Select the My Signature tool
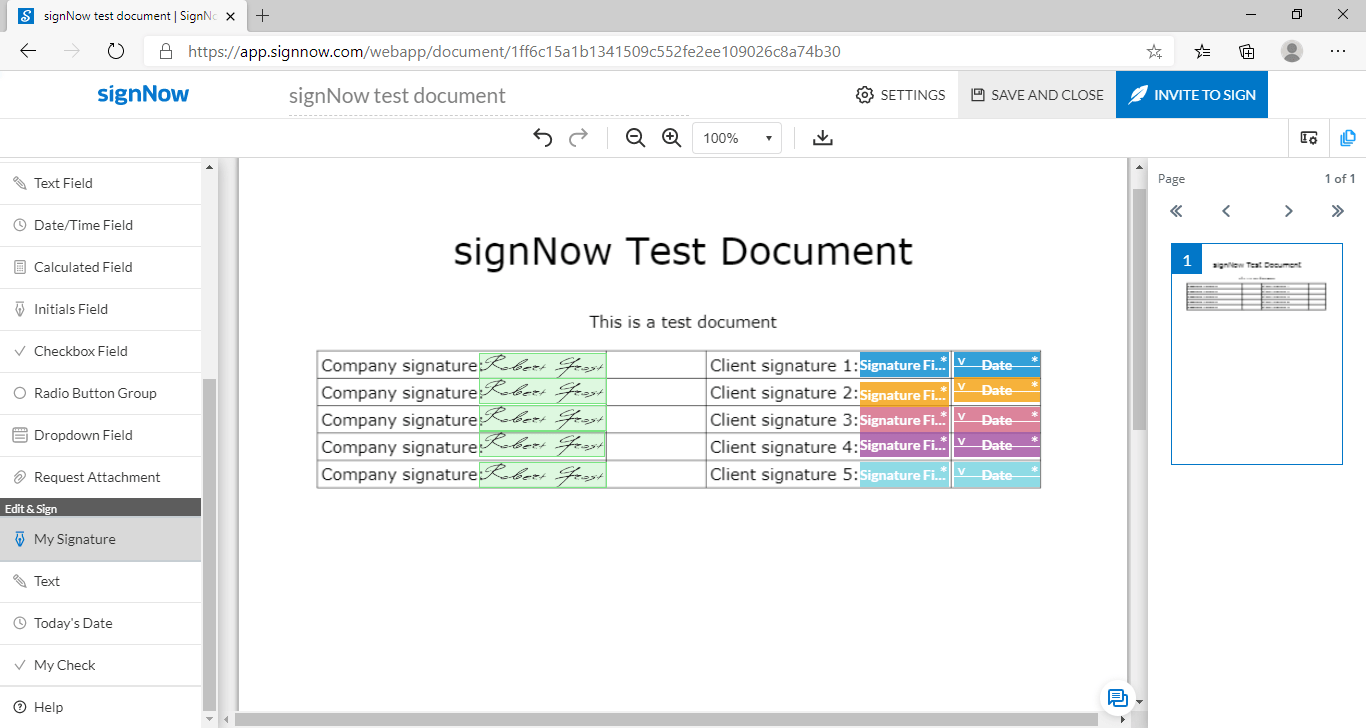The width and height of the screenshot is (1366, 728). pos(100,539)
